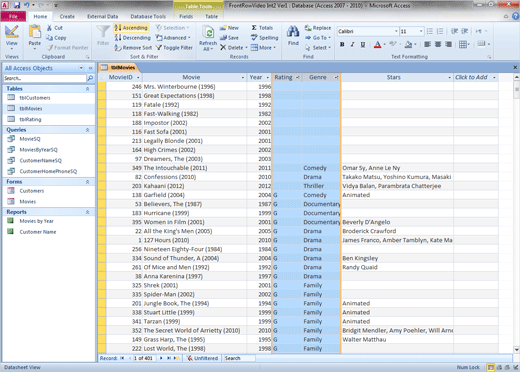Collapse the Tables group in navigation pane
Screen dimensions: 520x372
click(x=88, y=89)
